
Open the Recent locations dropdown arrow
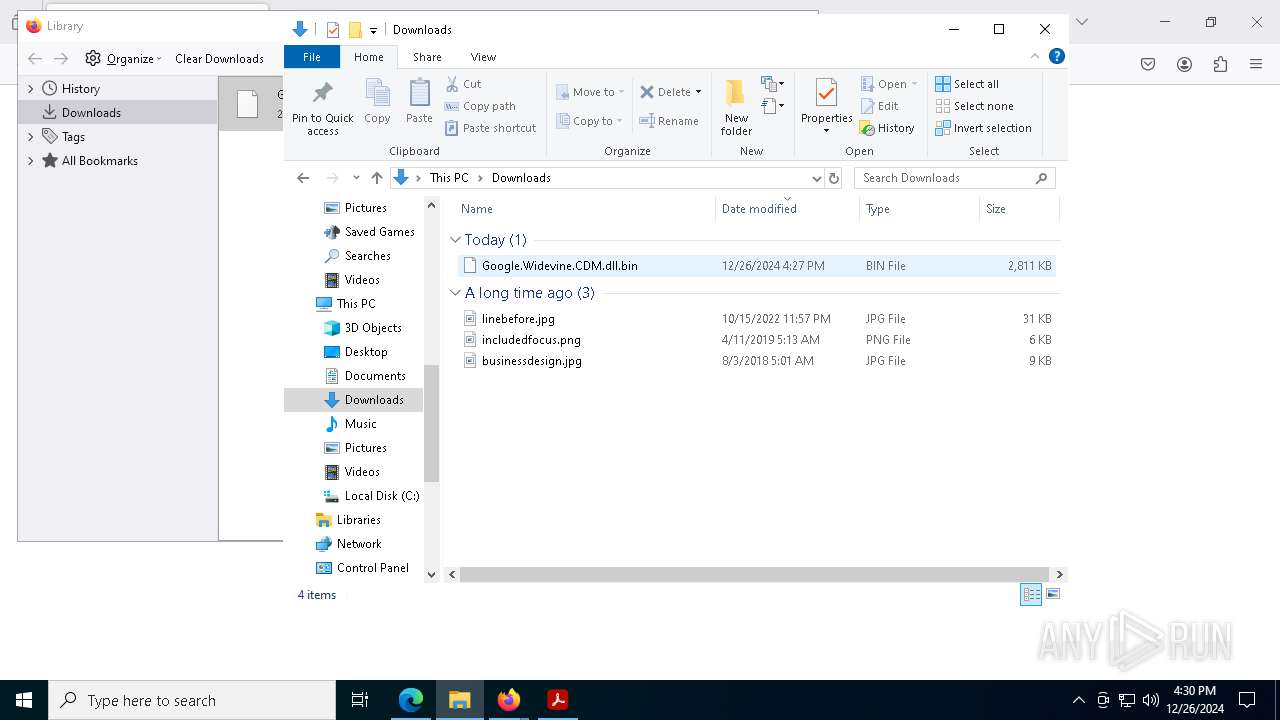click(x=355, y=178)
